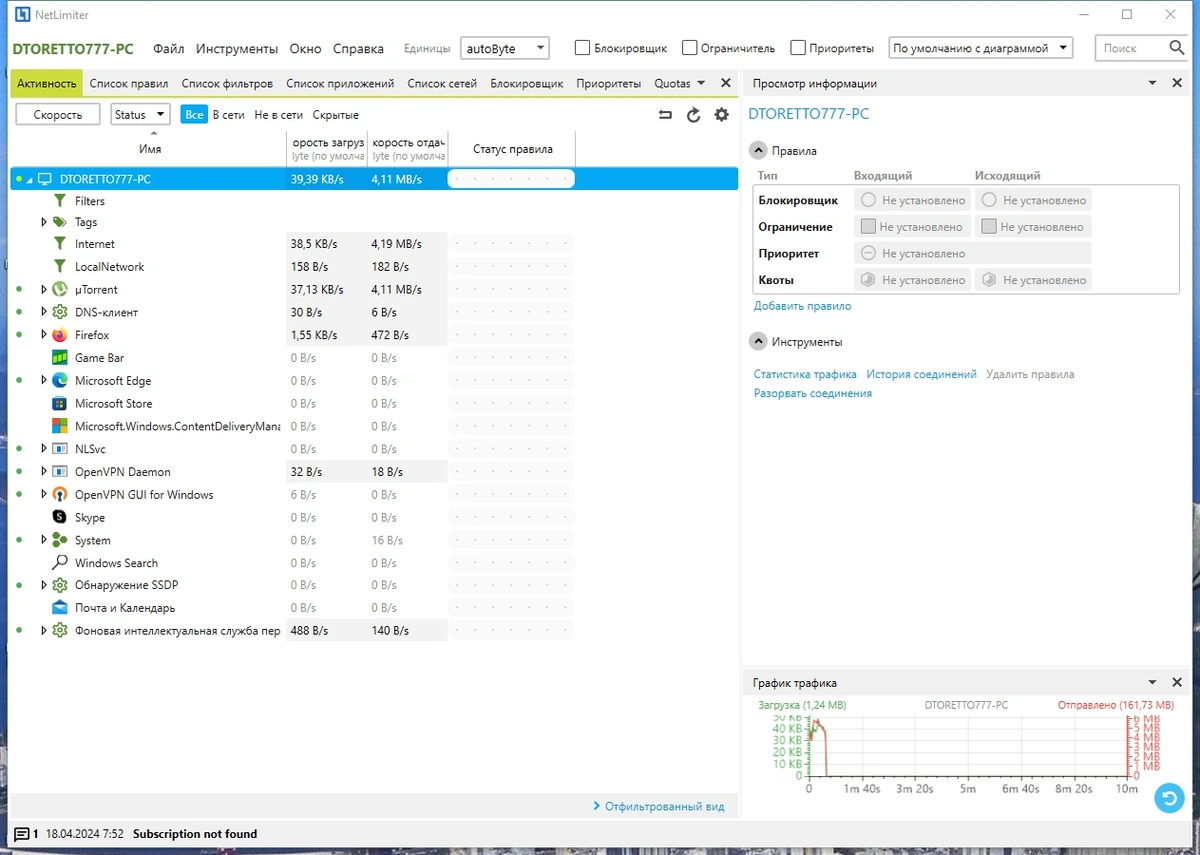Collapse the Инструменты section
The width and height of the screenshot is (1200, 855).
pyautogui.click(x=758, y=342)
